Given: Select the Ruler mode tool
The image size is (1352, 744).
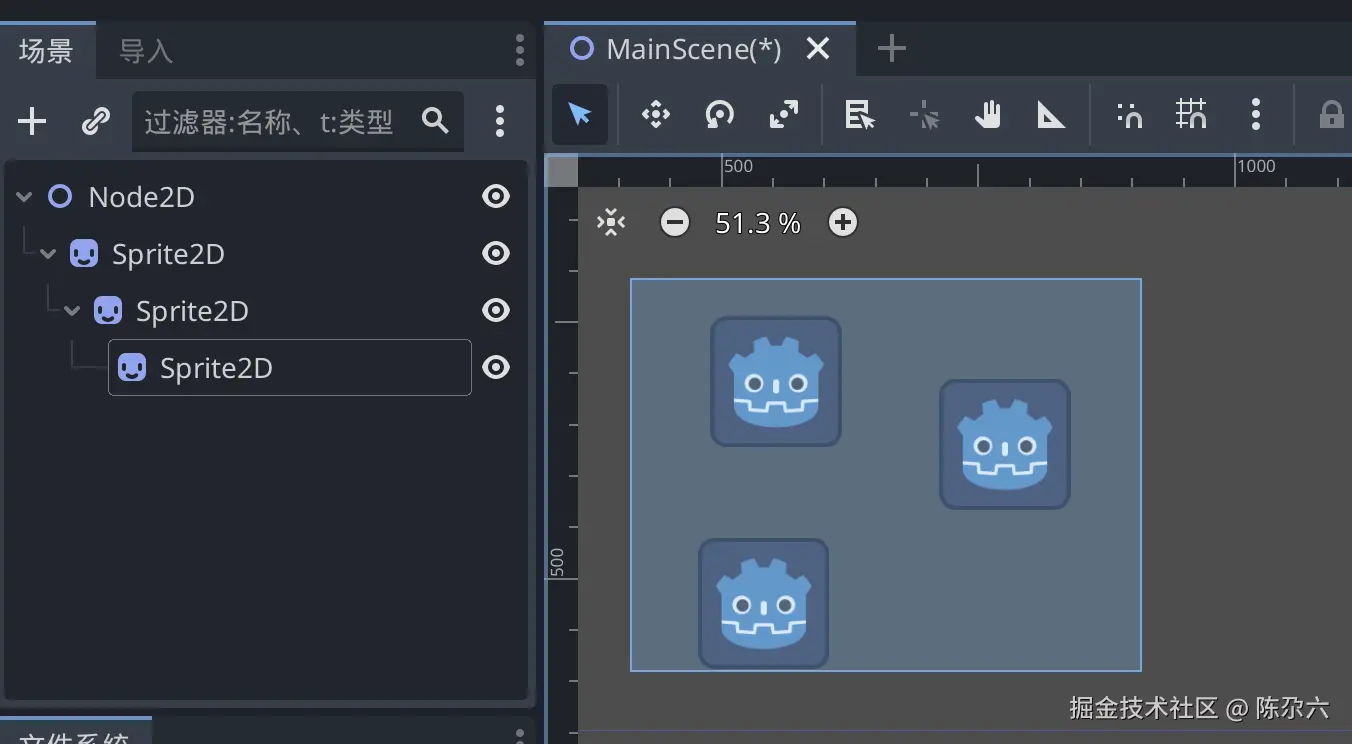Looking at the screenshot, I should point(1051,115).
